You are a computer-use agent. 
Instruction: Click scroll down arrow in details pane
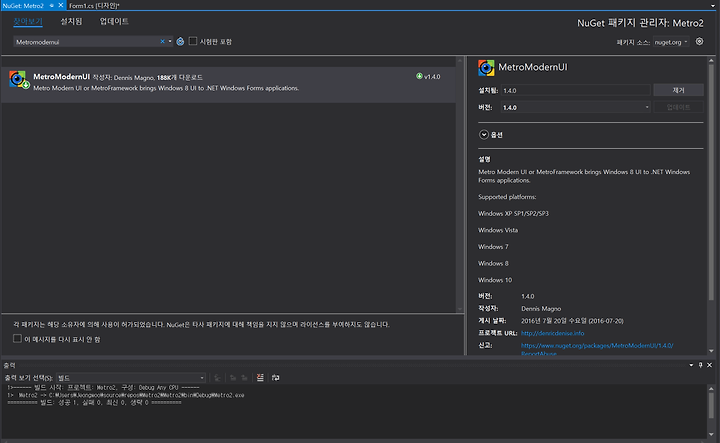(711, 351)
